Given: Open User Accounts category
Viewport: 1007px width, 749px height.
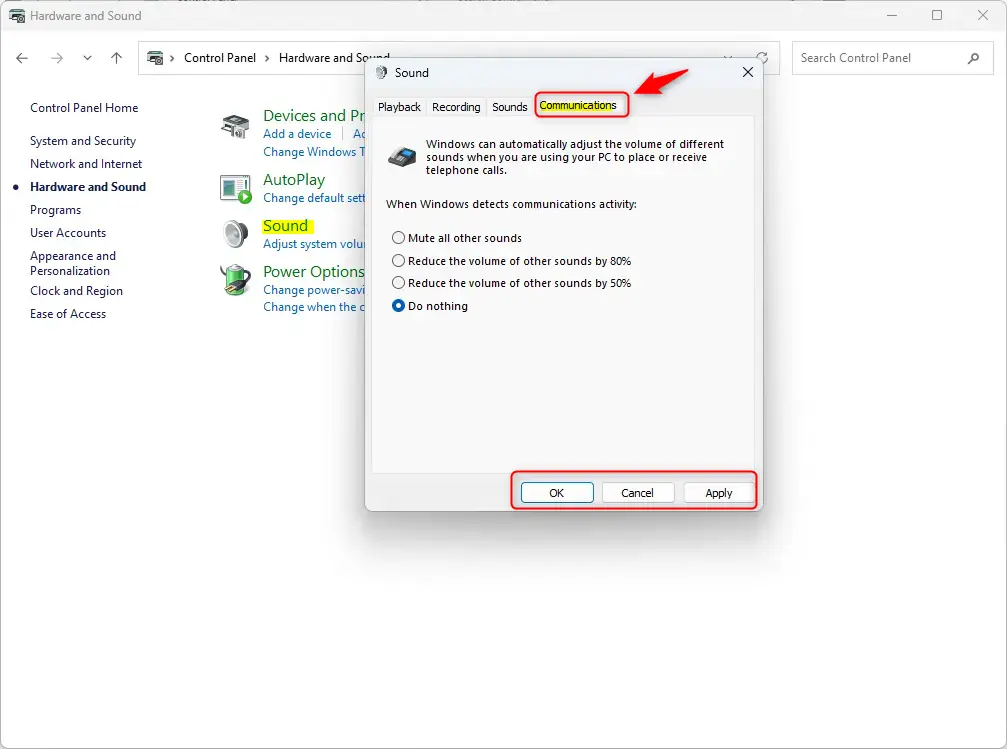Looking at the screenshot, I should coord(68,233).
